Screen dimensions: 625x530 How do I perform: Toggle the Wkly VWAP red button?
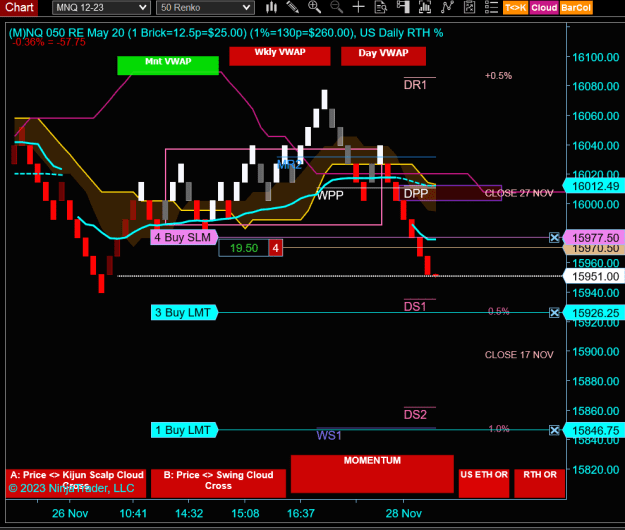[280, 56]
